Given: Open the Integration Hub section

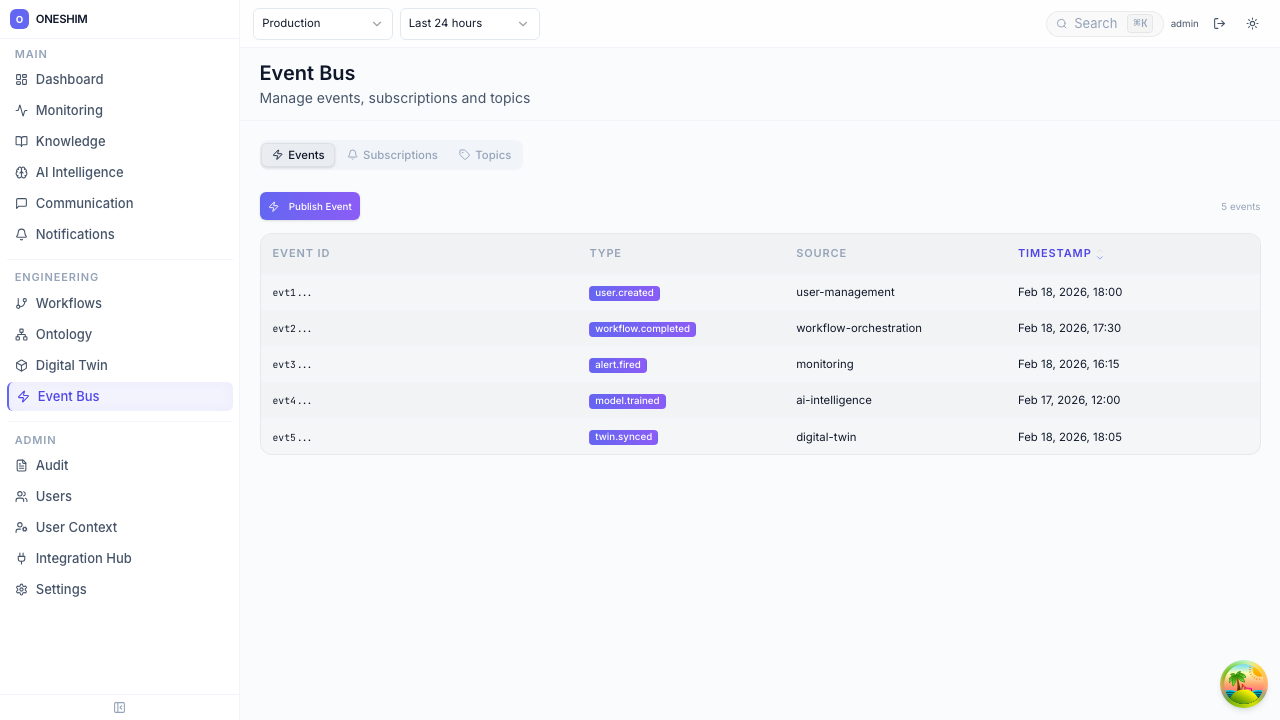Looking at the screenshot, I should 83,558.
